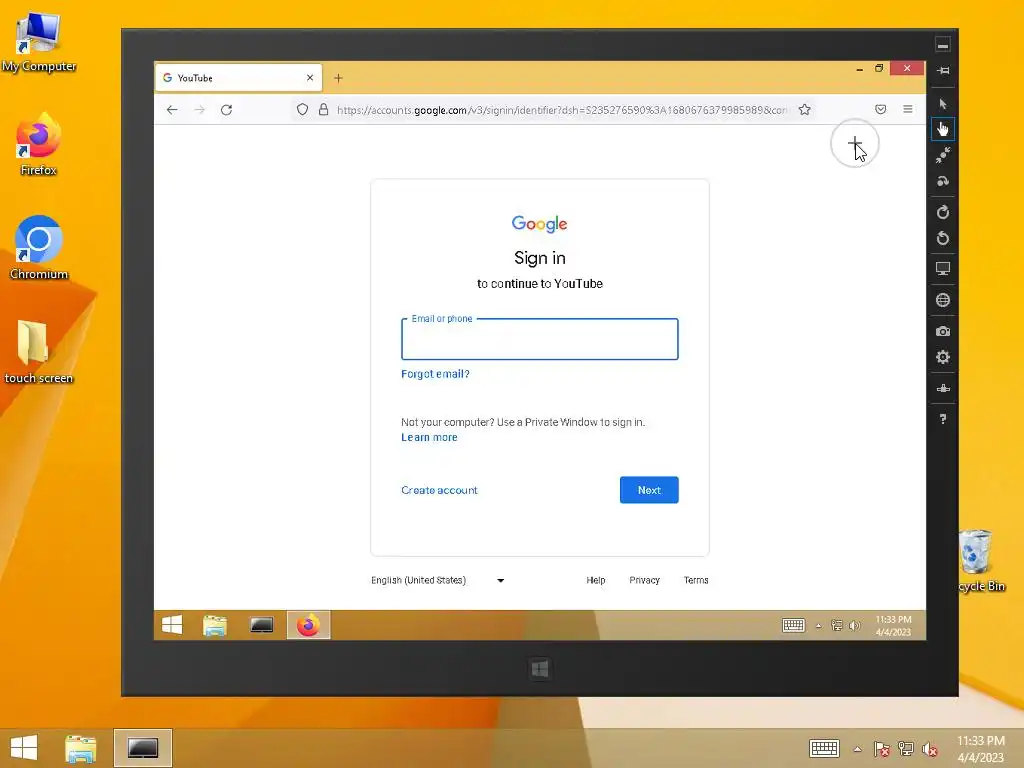Screen dimensions: 1024x768
Task: Tap the Windows button on simulator bezel
Action: click(540, 669)
